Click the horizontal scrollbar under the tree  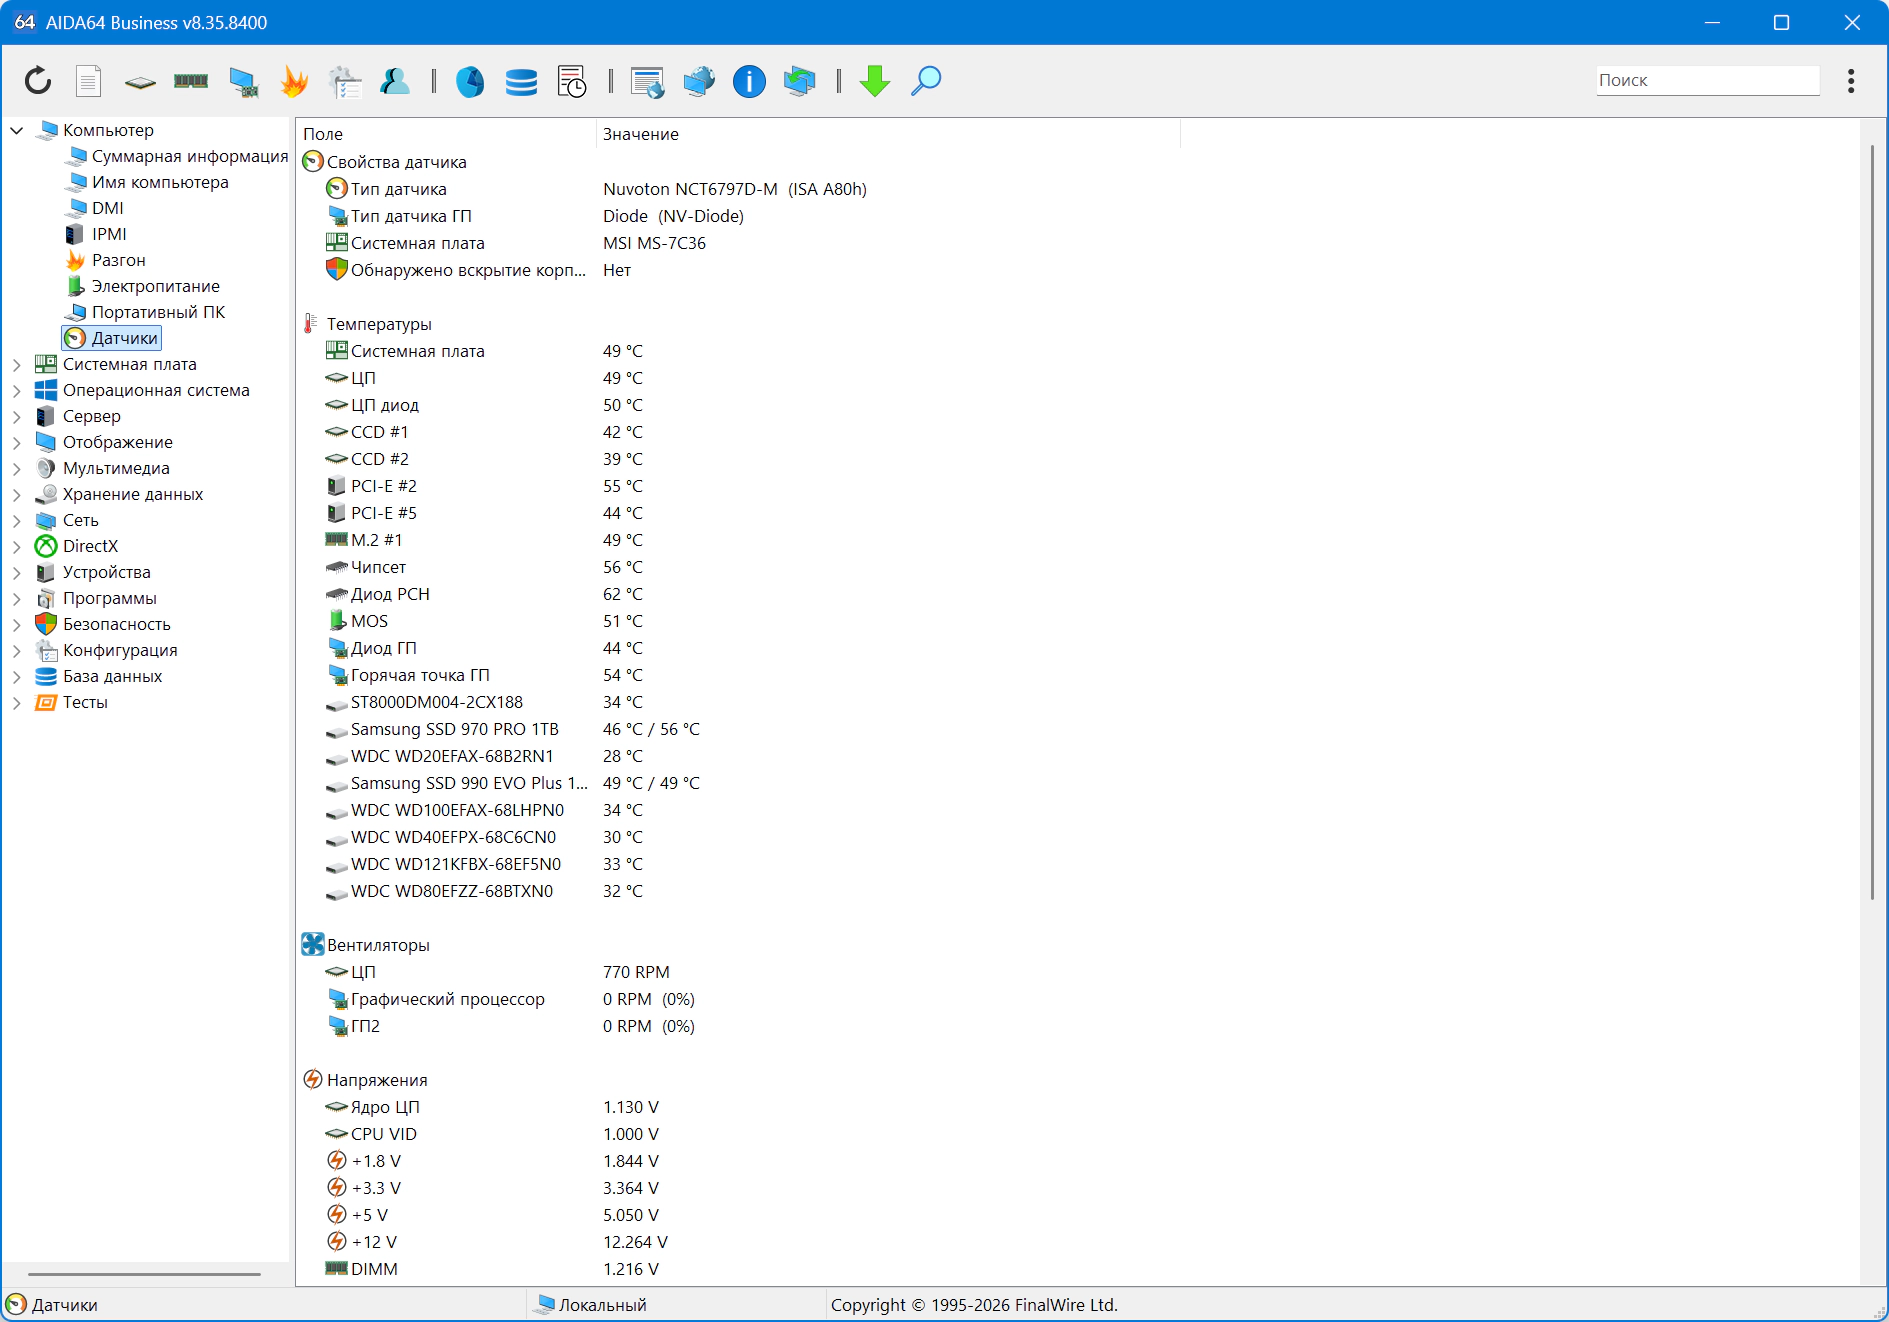tap(144, 1274)
